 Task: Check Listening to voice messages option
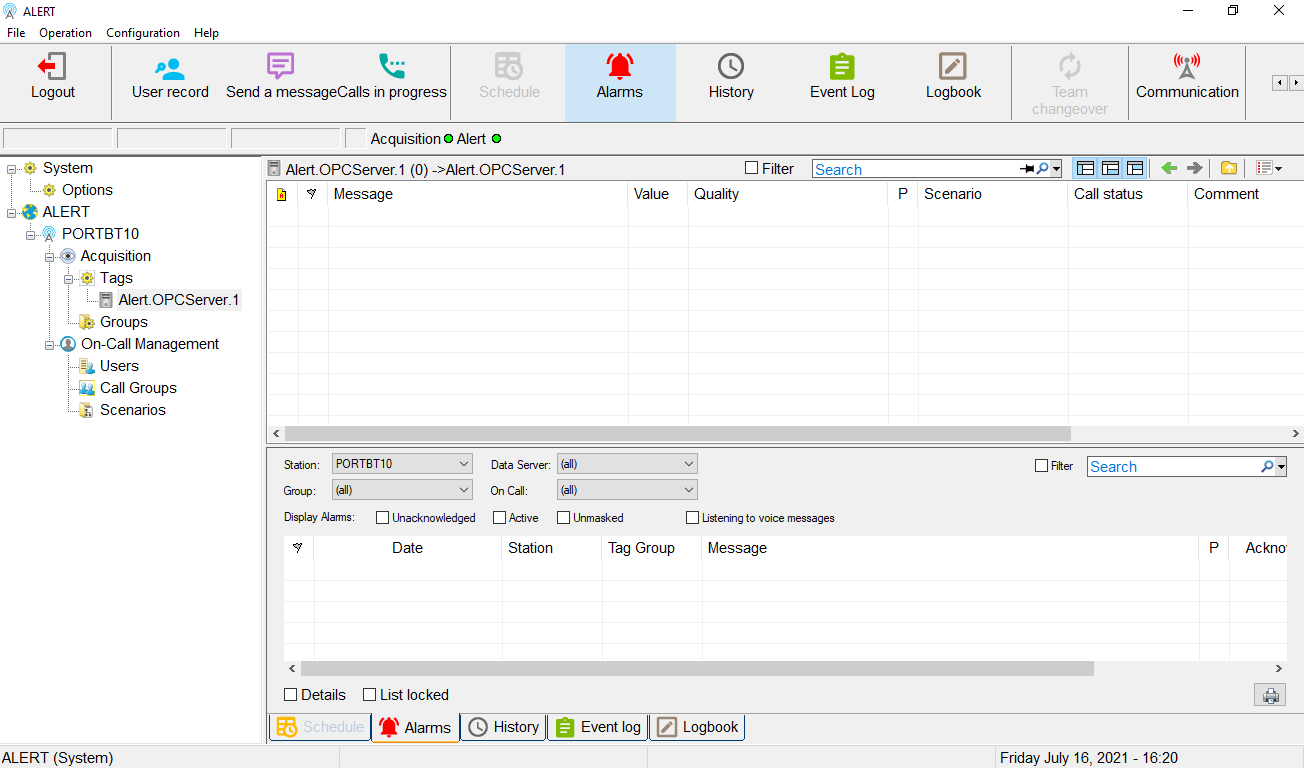coord(692,518)
